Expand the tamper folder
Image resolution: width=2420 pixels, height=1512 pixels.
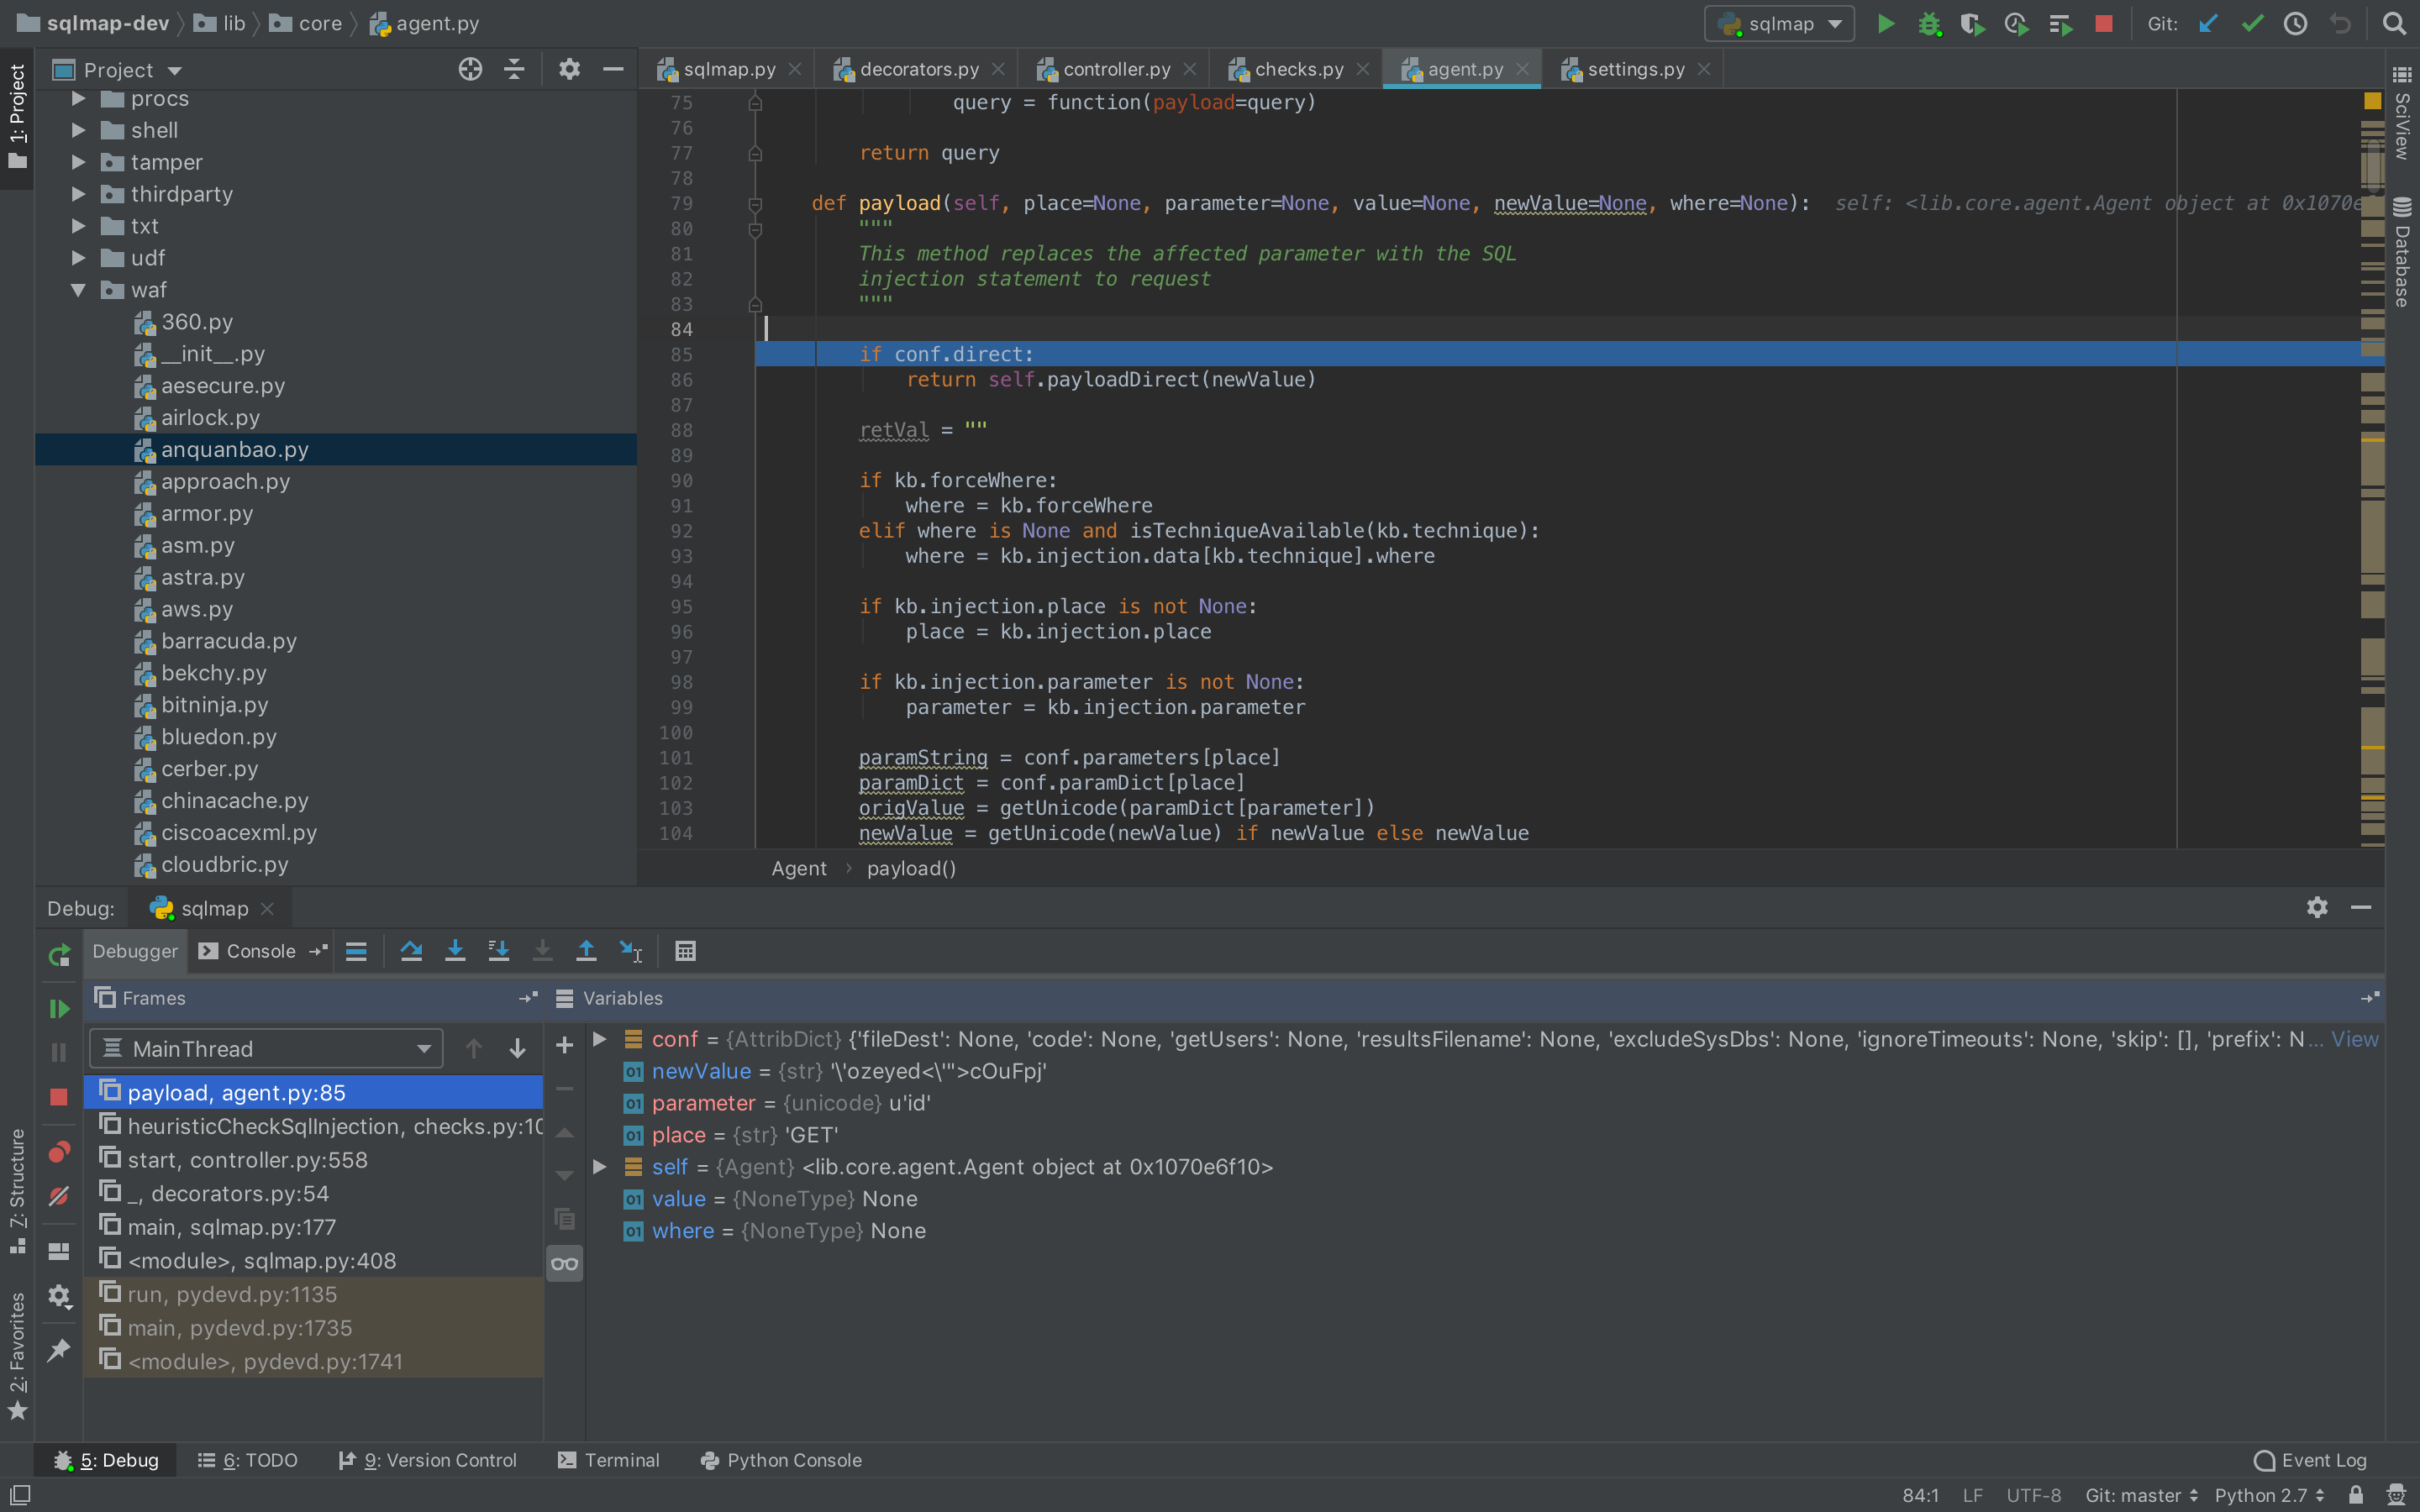(x=78, y=162)
